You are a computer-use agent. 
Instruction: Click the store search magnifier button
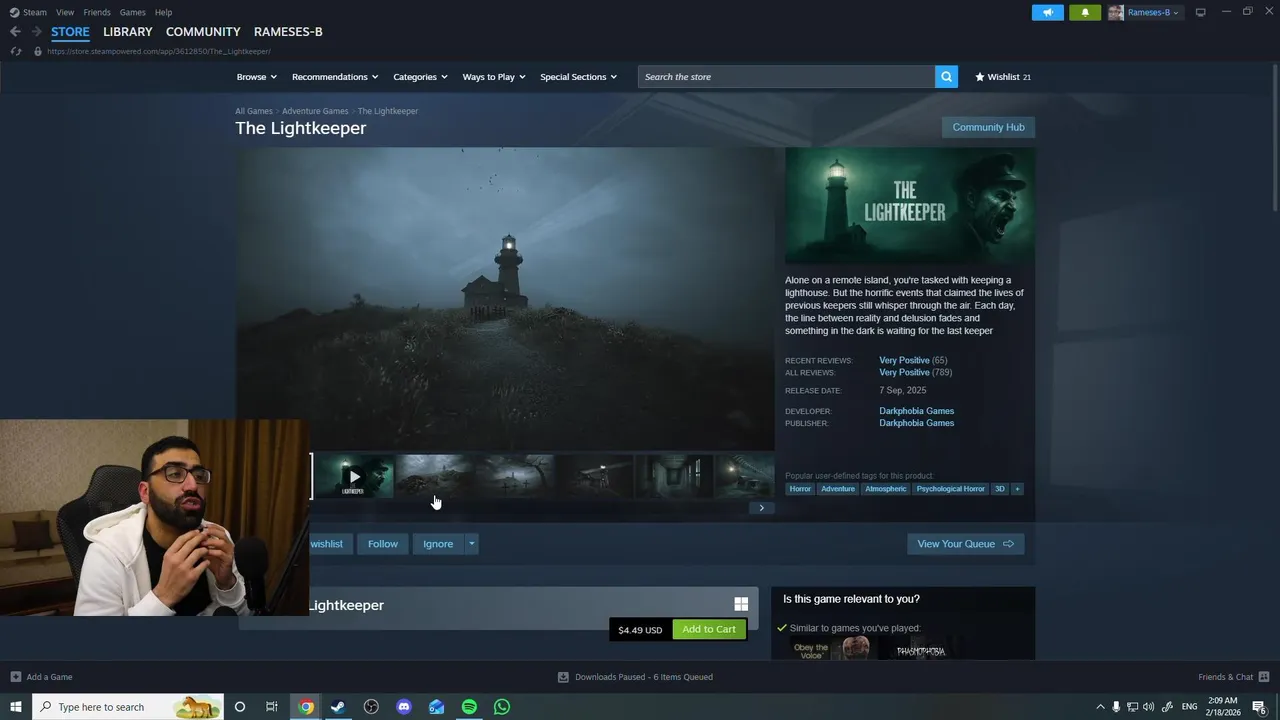(946, 77)
